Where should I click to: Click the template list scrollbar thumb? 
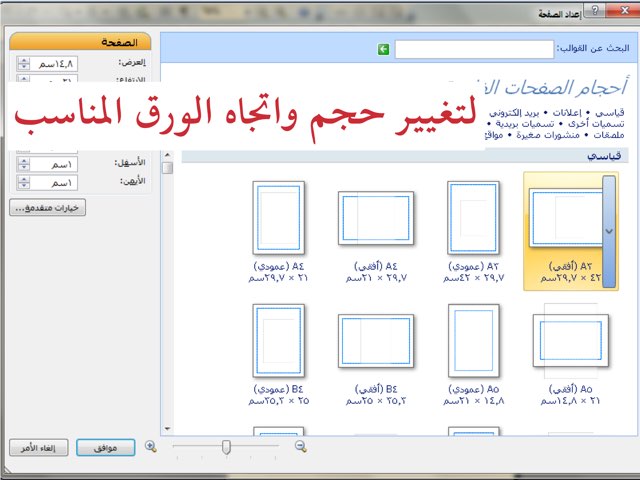167,168
